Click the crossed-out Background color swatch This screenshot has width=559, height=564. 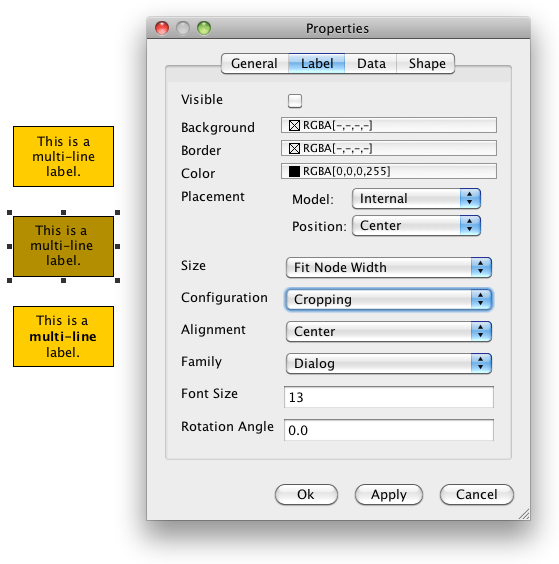click(x=294, y=126)
